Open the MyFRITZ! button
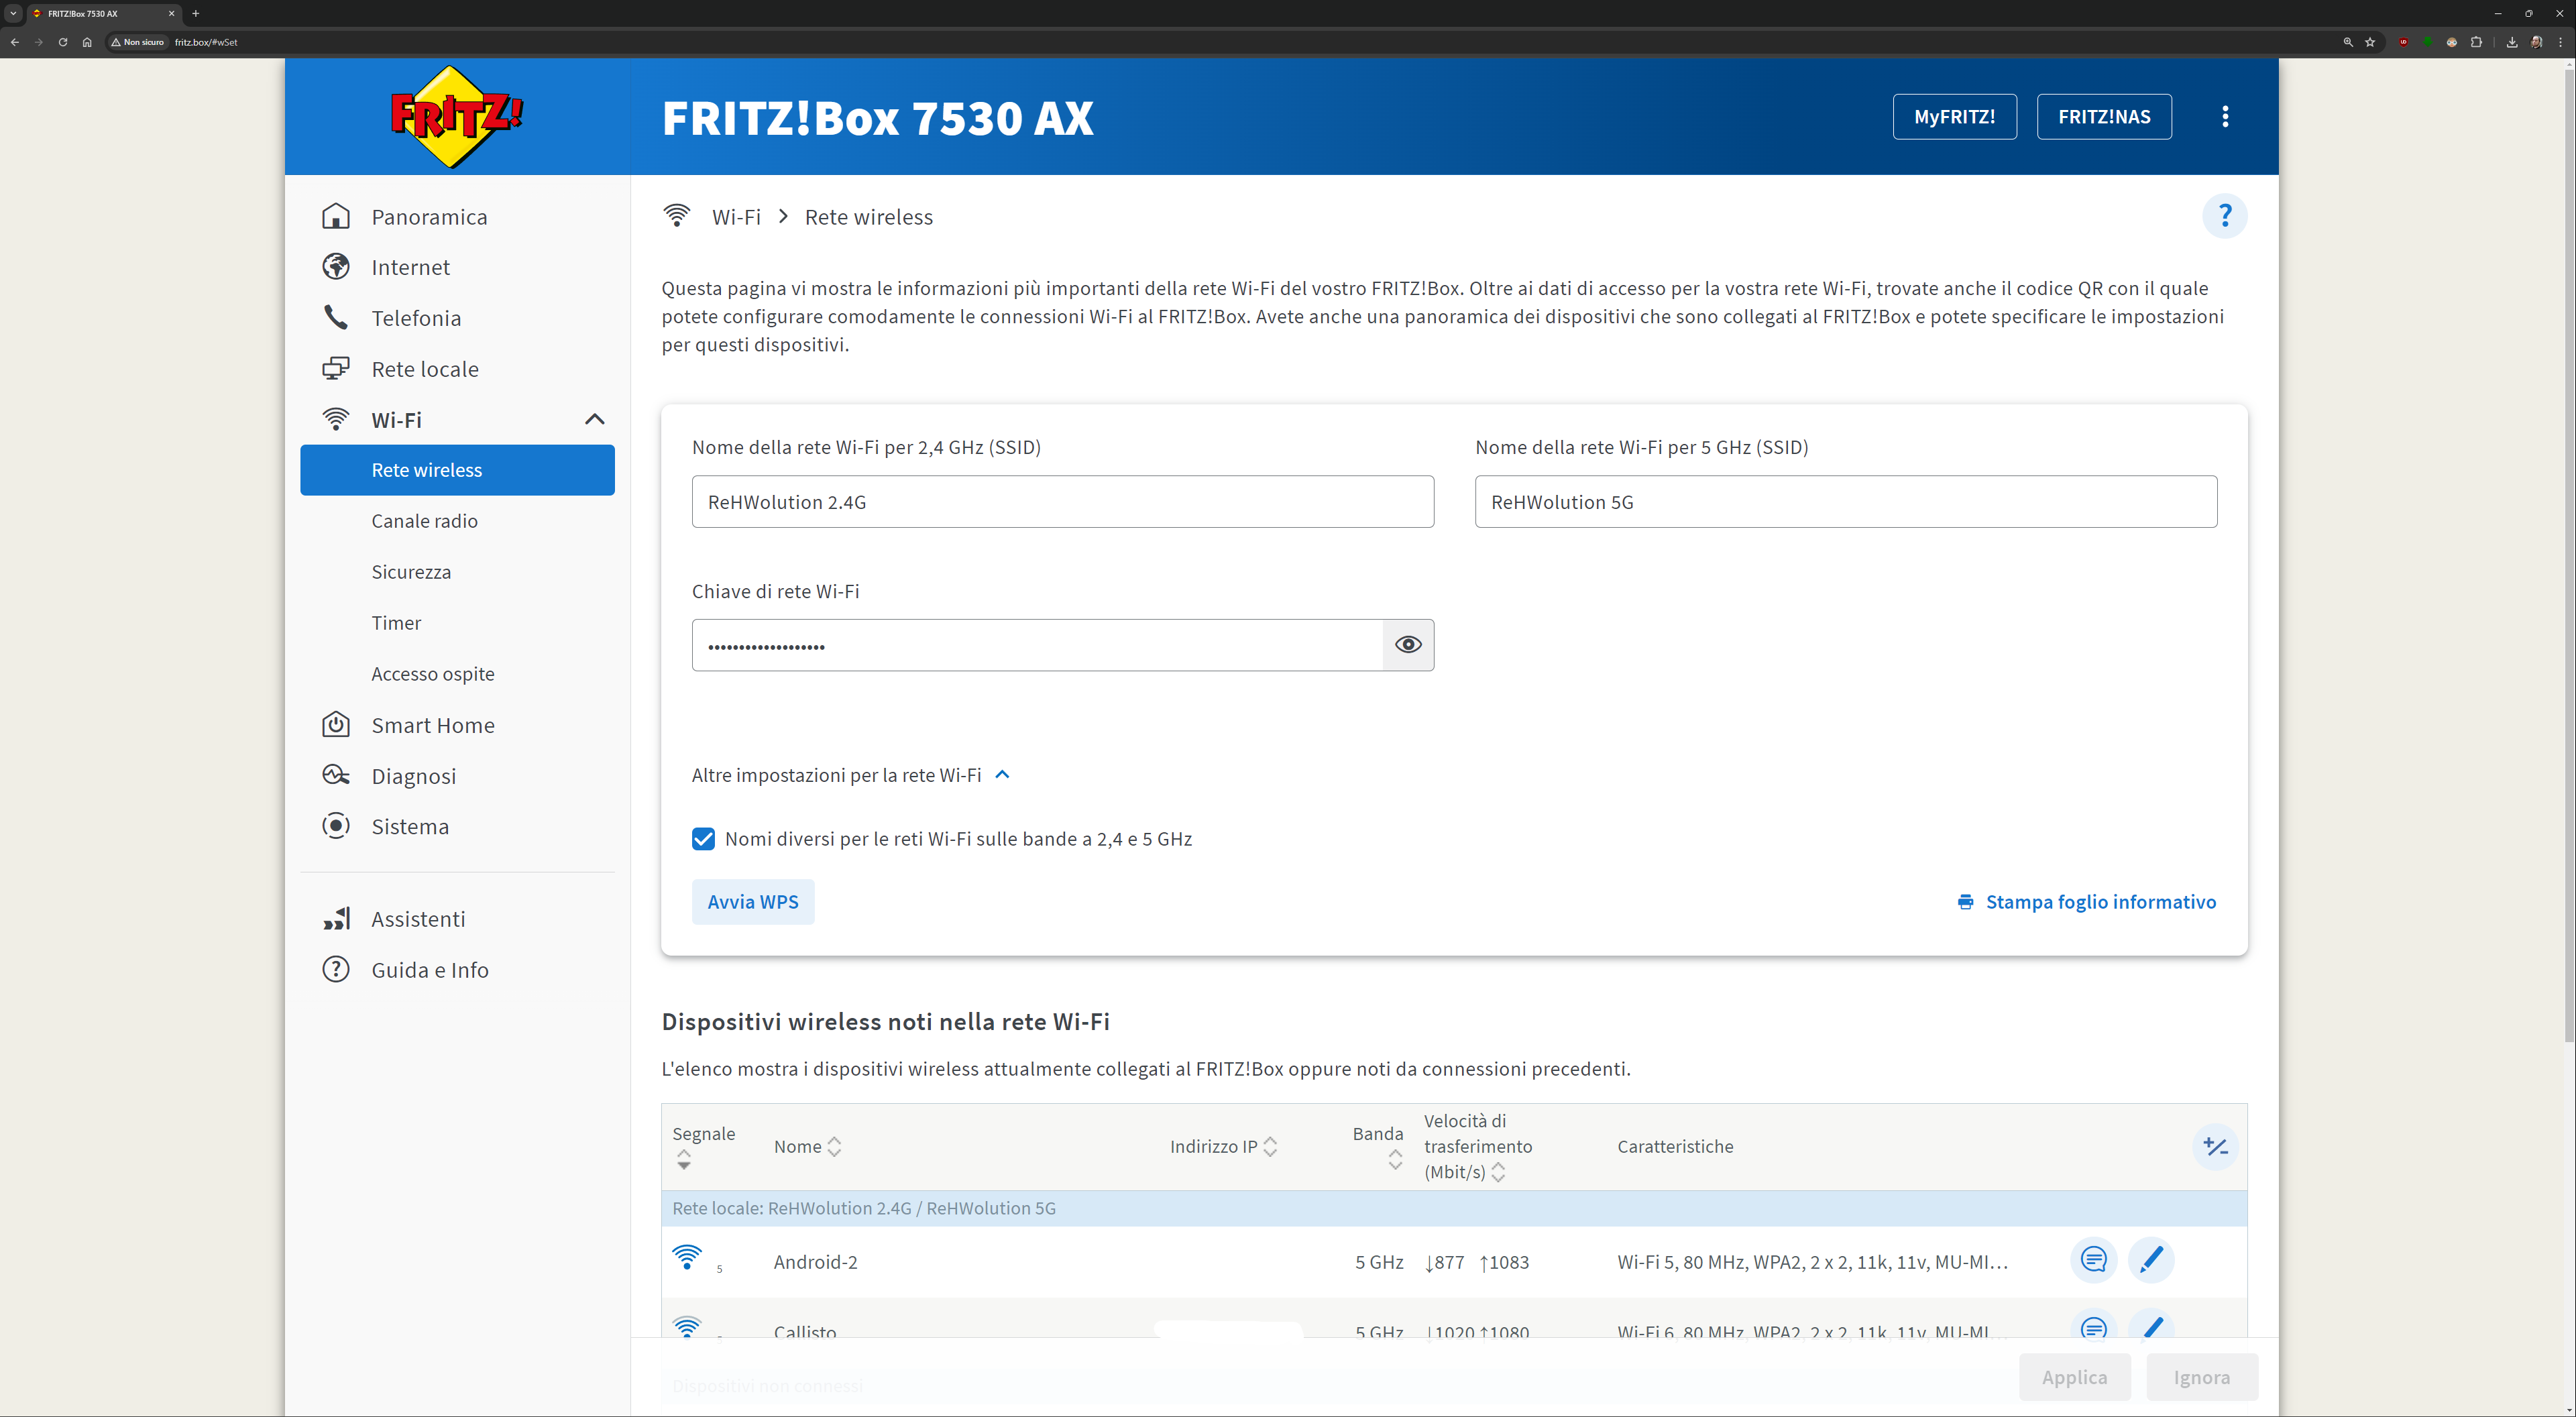 [1954, 117]
